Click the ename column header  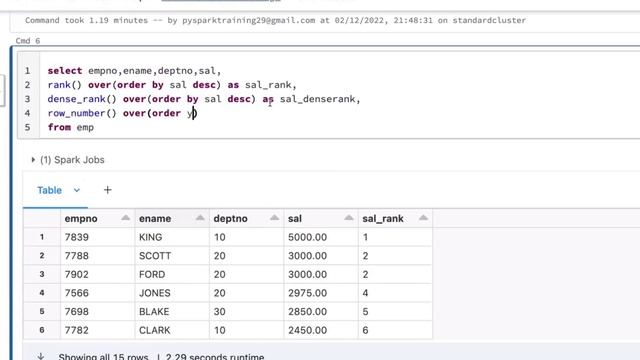coord(172,218)
